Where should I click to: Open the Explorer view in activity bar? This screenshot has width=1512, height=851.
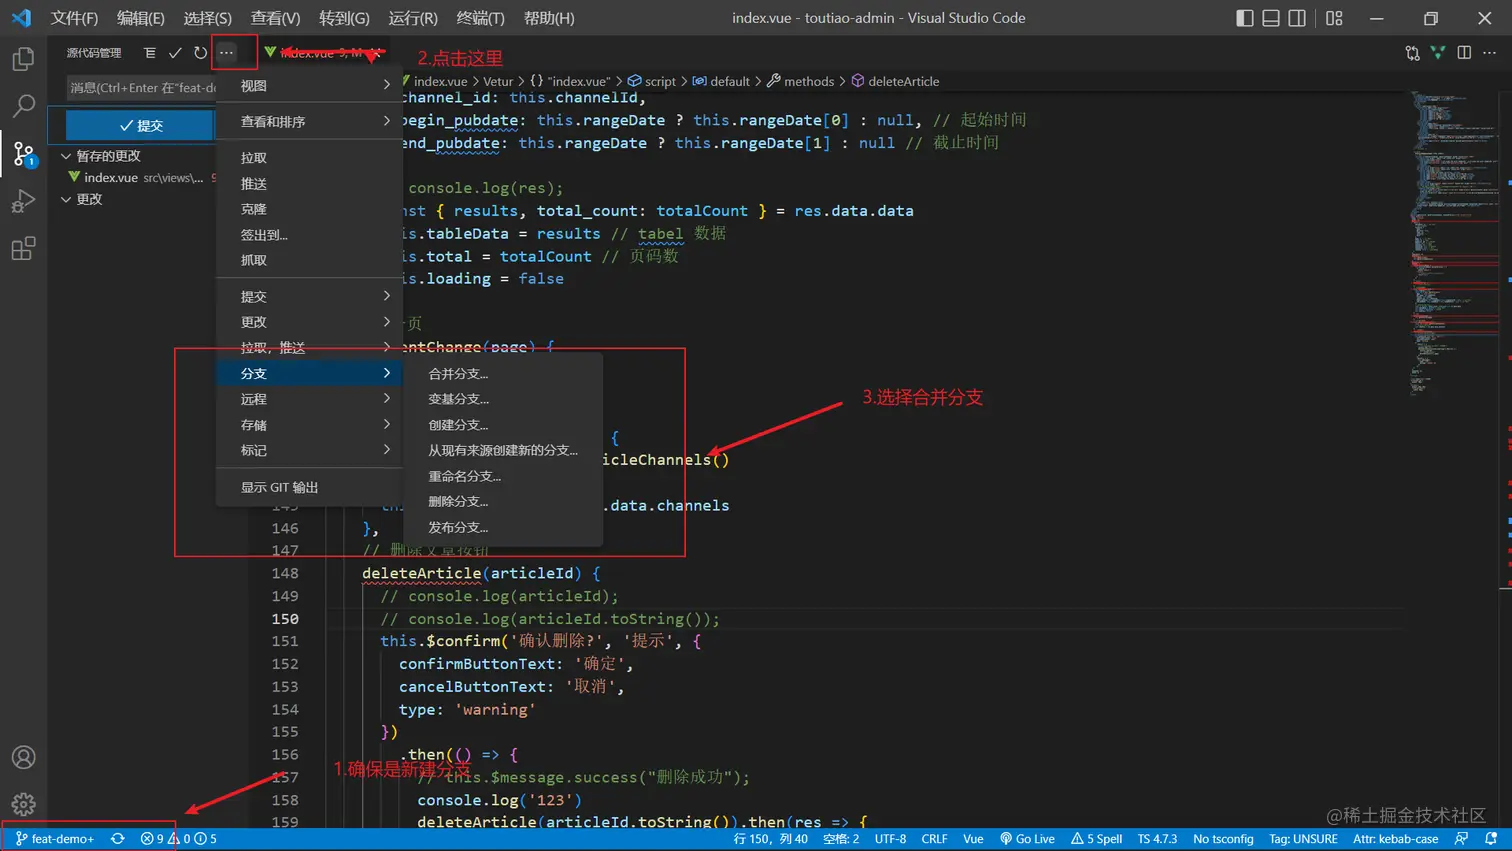point(23,59)
